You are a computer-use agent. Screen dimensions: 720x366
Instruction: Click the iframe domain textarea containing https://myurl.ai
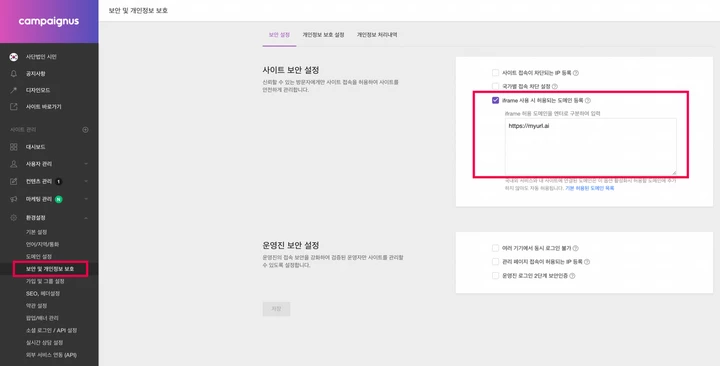coord(591,146)
